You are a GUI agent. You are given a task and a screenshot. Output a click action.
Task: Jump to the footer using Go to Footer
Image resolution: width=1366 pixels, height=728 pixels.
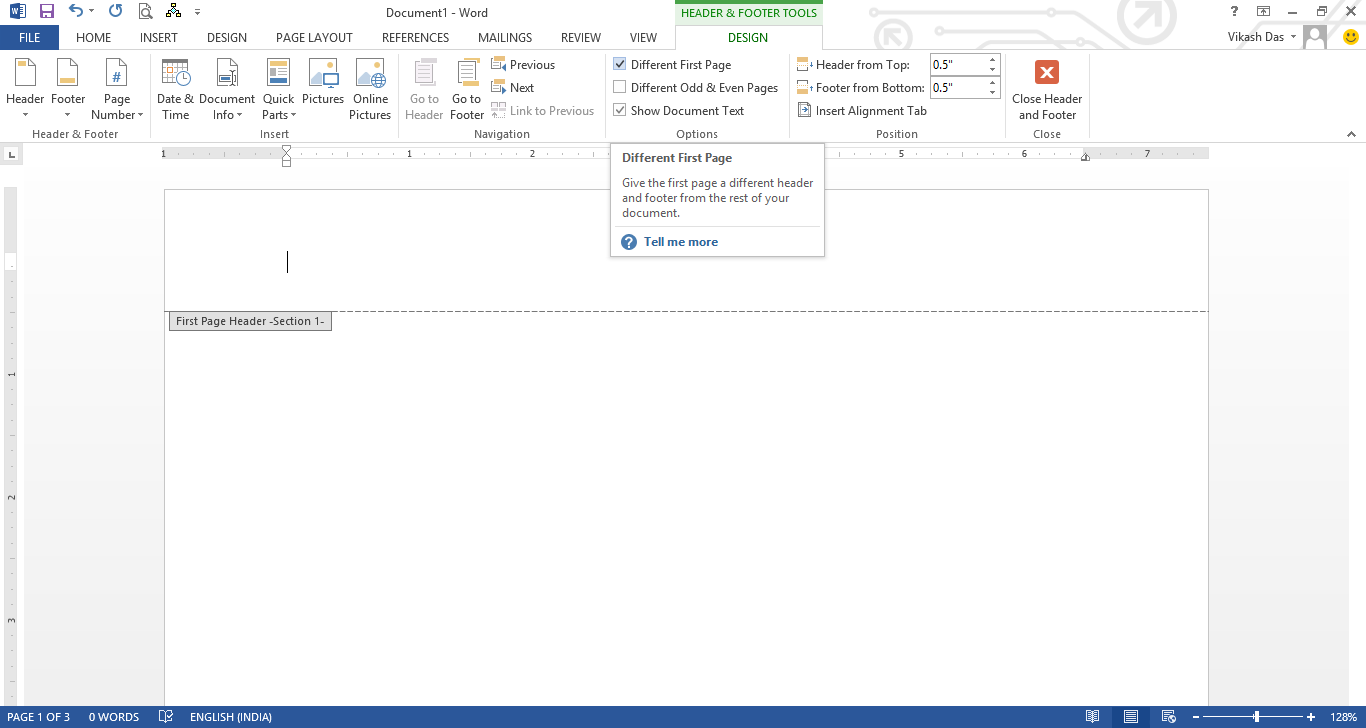click(x=466, y=89)
